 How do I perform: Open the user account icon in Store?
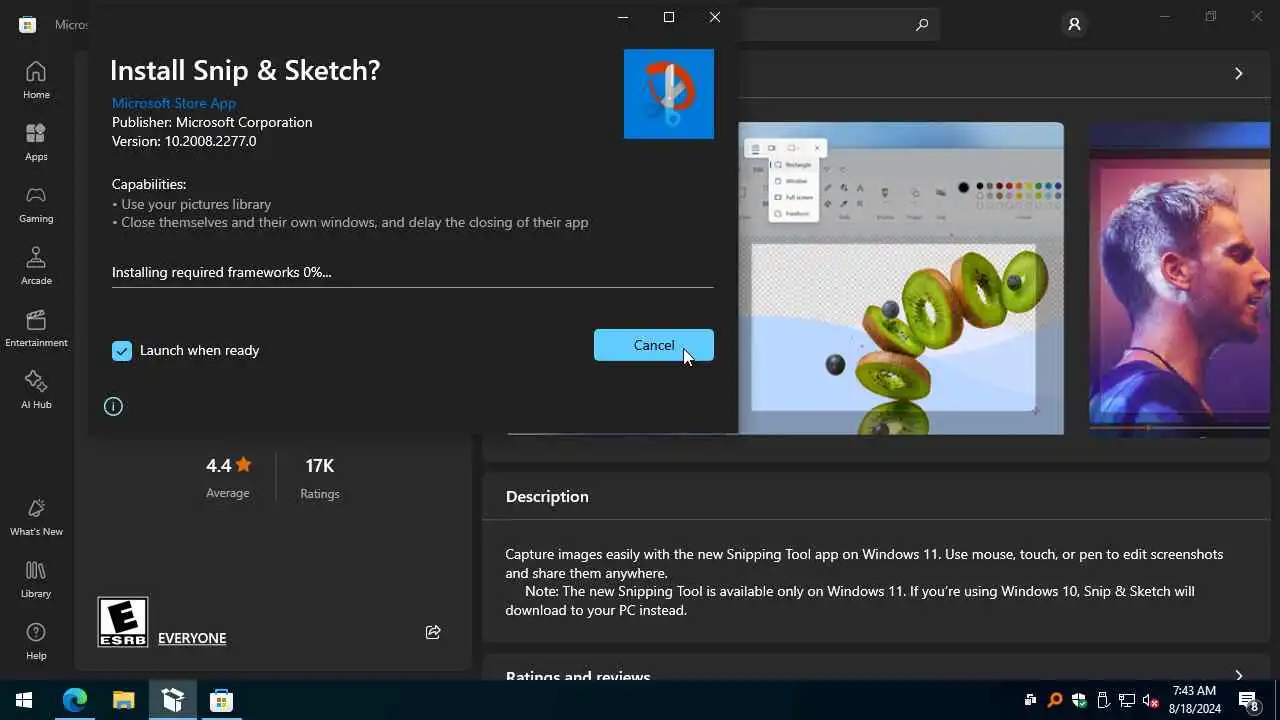[x=1074, y=24]
